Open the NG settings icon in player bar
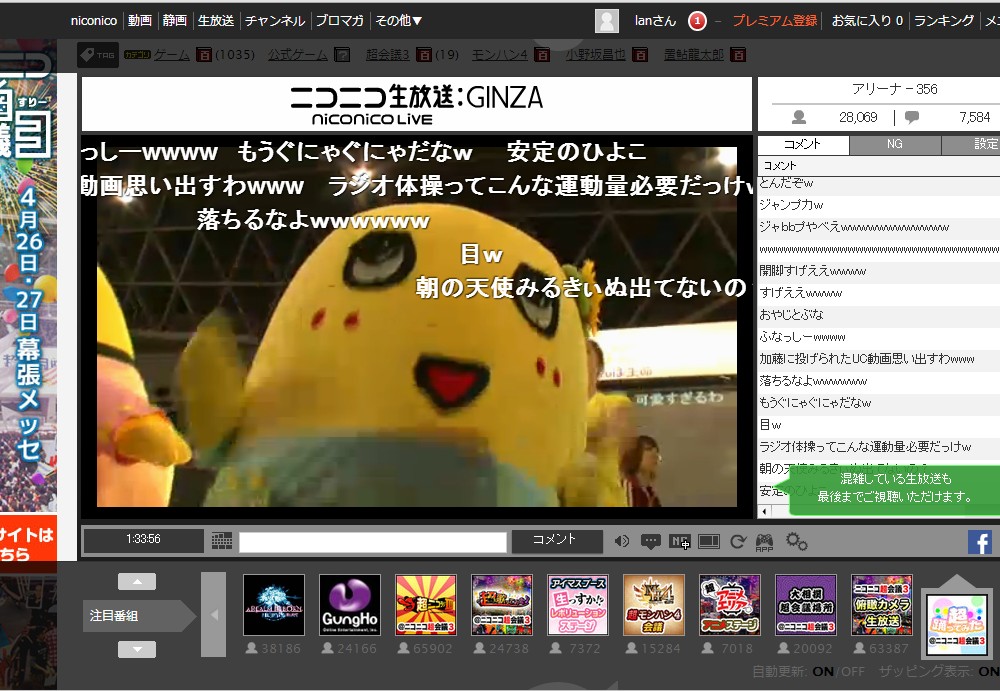The image size is (1000, 691). coord(680,542)
